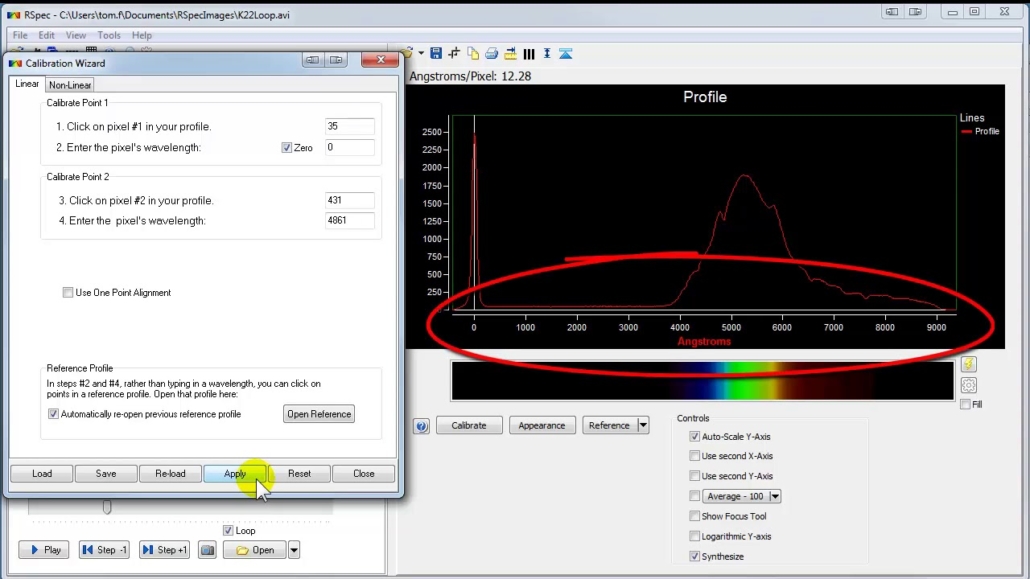Click the Open Reference button
This screenshot has height=579, width=1030.
(x=319, y=414)
